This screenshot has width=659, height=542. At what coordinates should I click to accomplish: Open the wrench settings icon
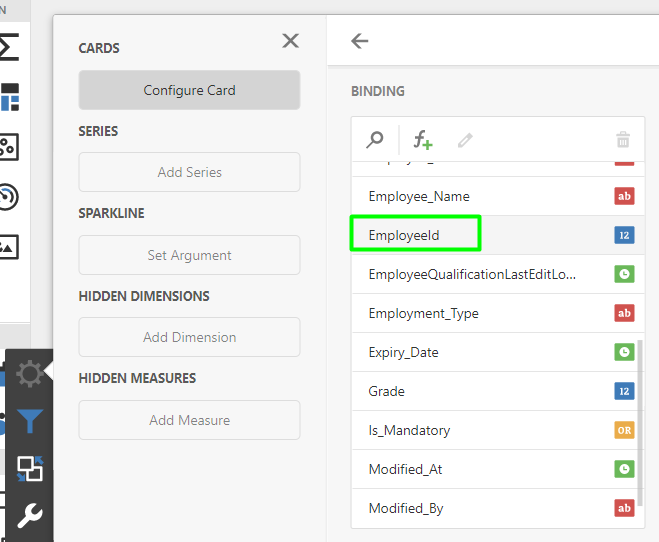click(29, 516)
